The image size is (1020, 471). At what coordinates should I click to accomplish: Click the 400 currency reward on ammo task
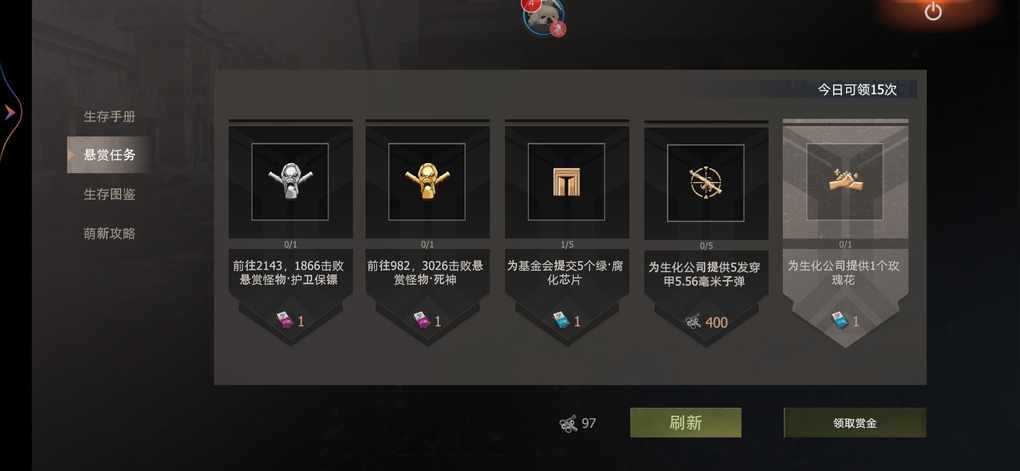pos(706,322)
